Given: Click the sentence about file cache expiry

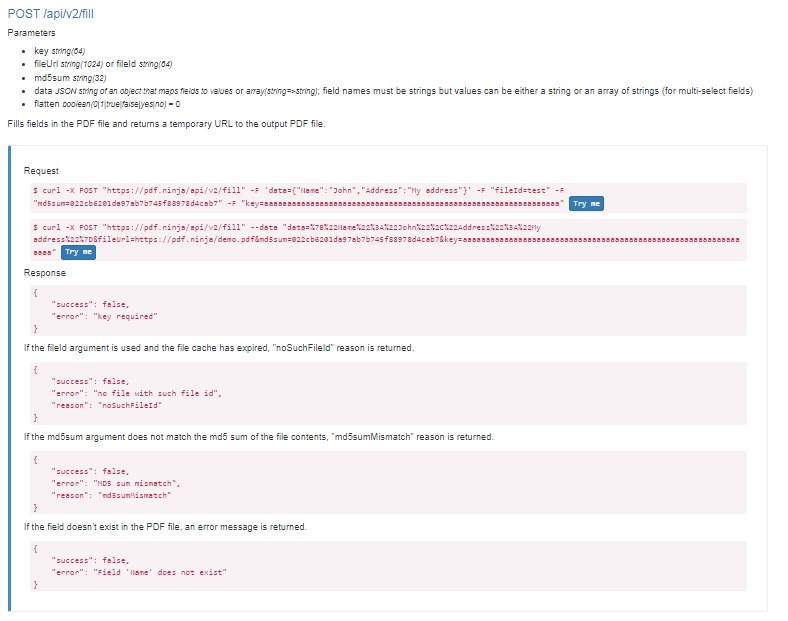Looking at the screenshot, I should click(x=219, y=348).
